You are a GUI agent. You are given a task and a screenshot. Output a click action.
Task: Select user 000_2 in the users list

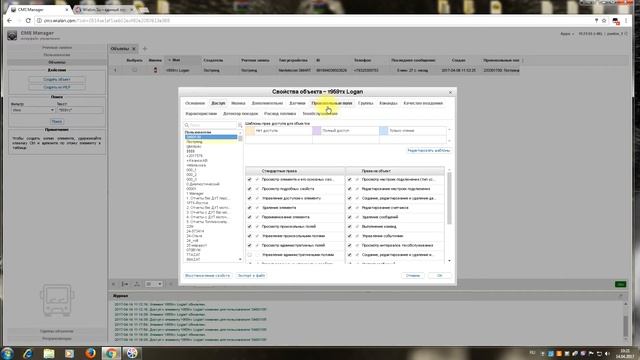(x=191, y=175)
